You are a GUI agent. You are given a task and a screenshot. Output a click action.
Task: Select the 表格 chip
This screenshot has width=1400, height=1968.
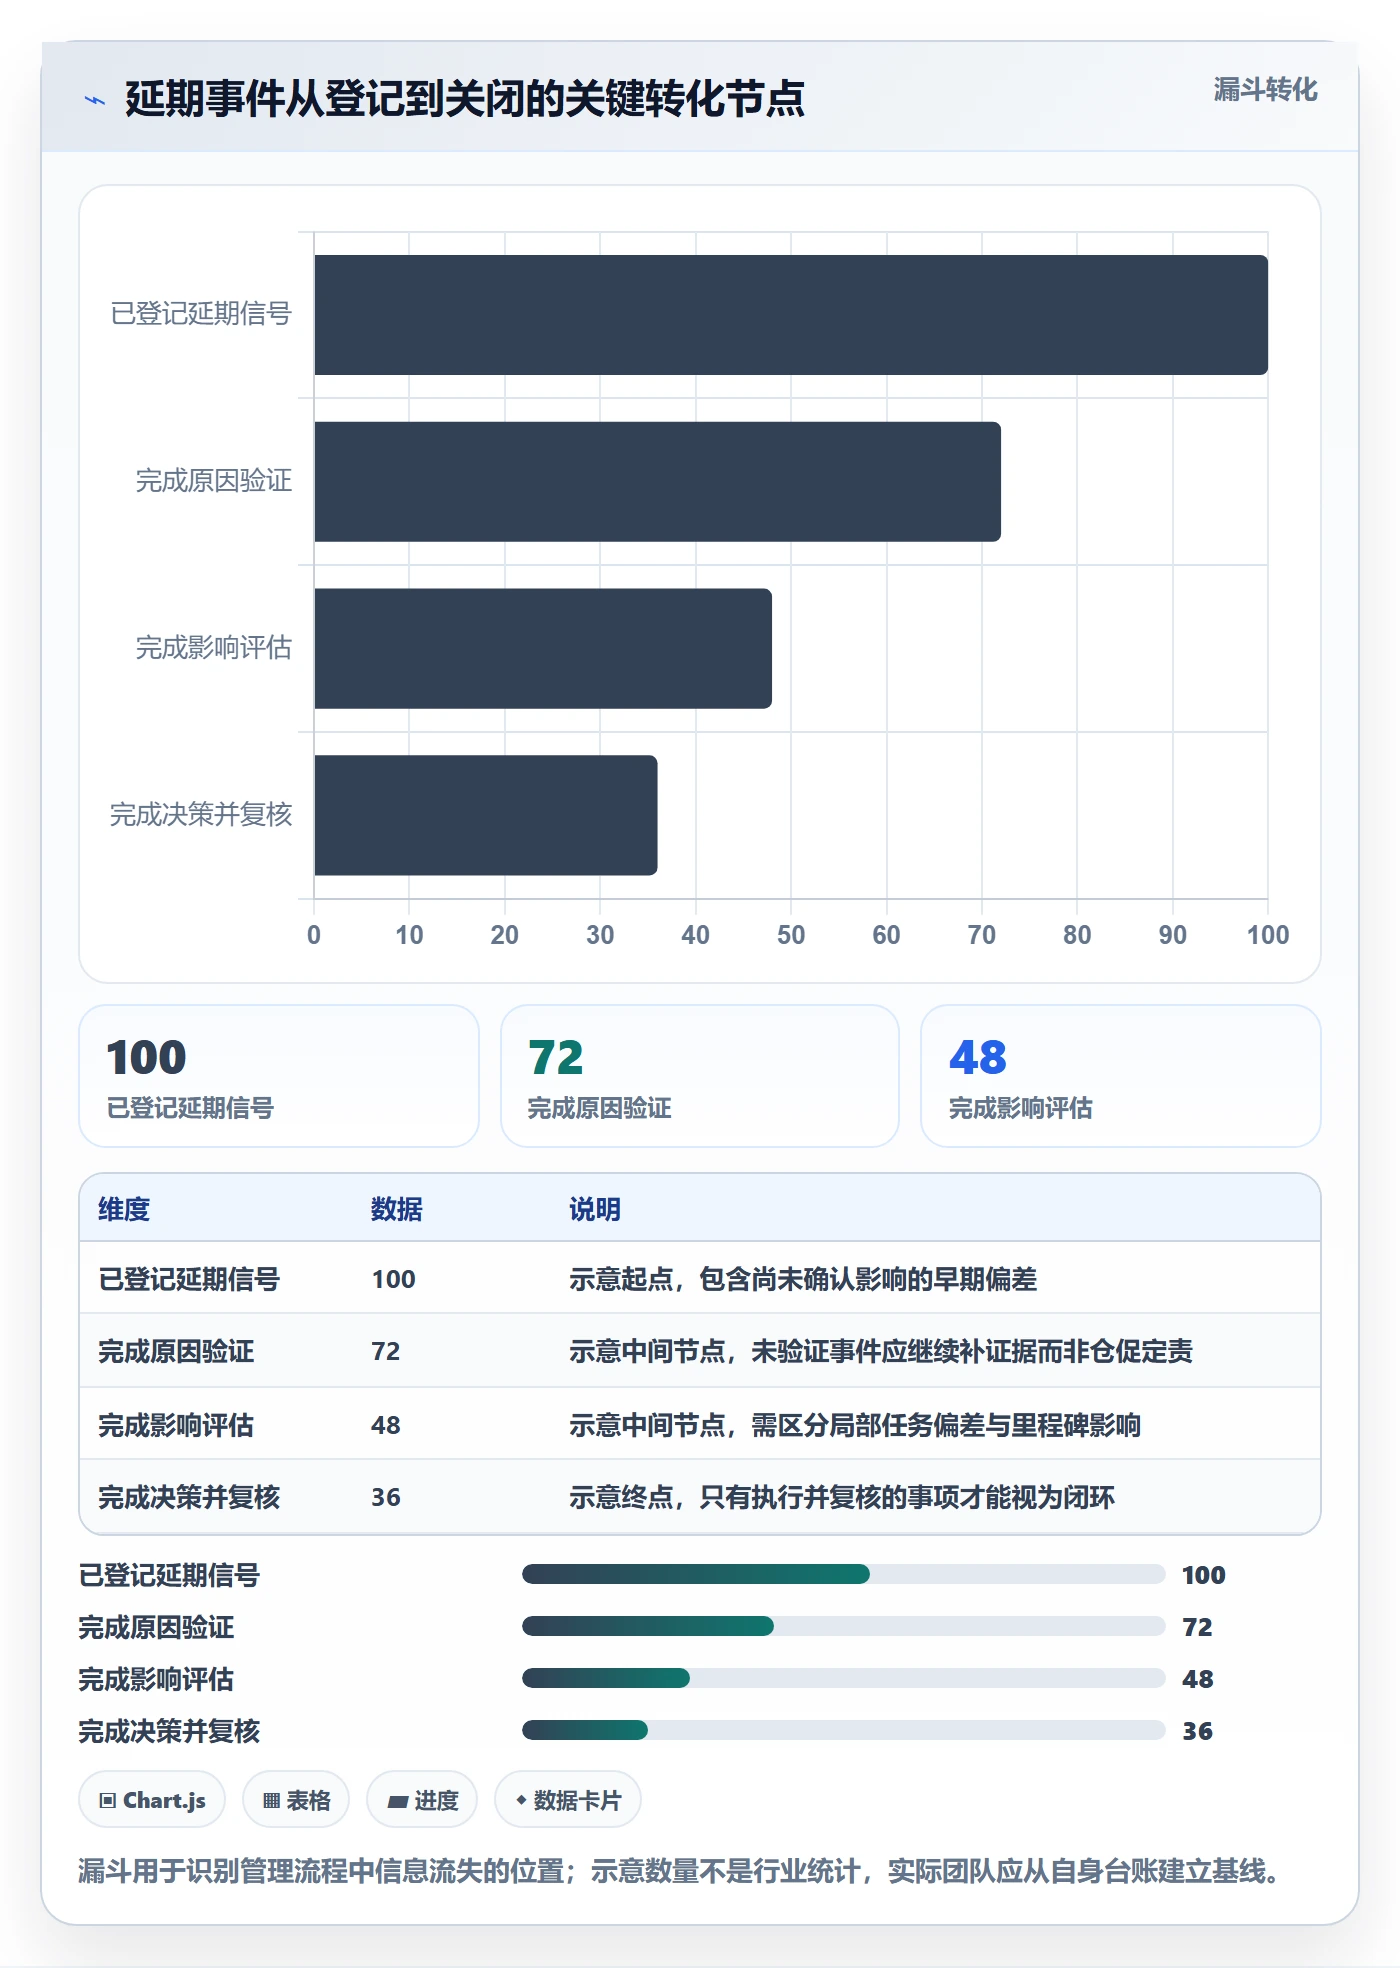click(x=296, y=1800)
